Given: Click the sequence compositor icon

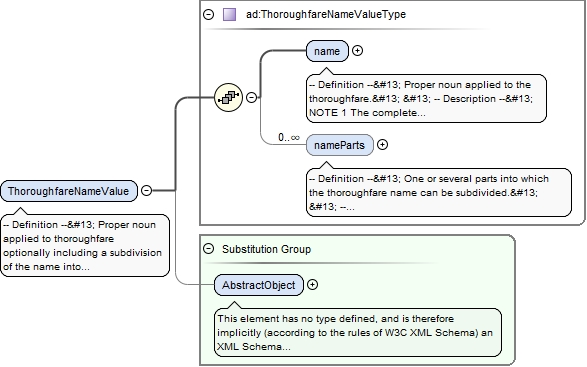Looking at the screenshot, I should [228, 97].
